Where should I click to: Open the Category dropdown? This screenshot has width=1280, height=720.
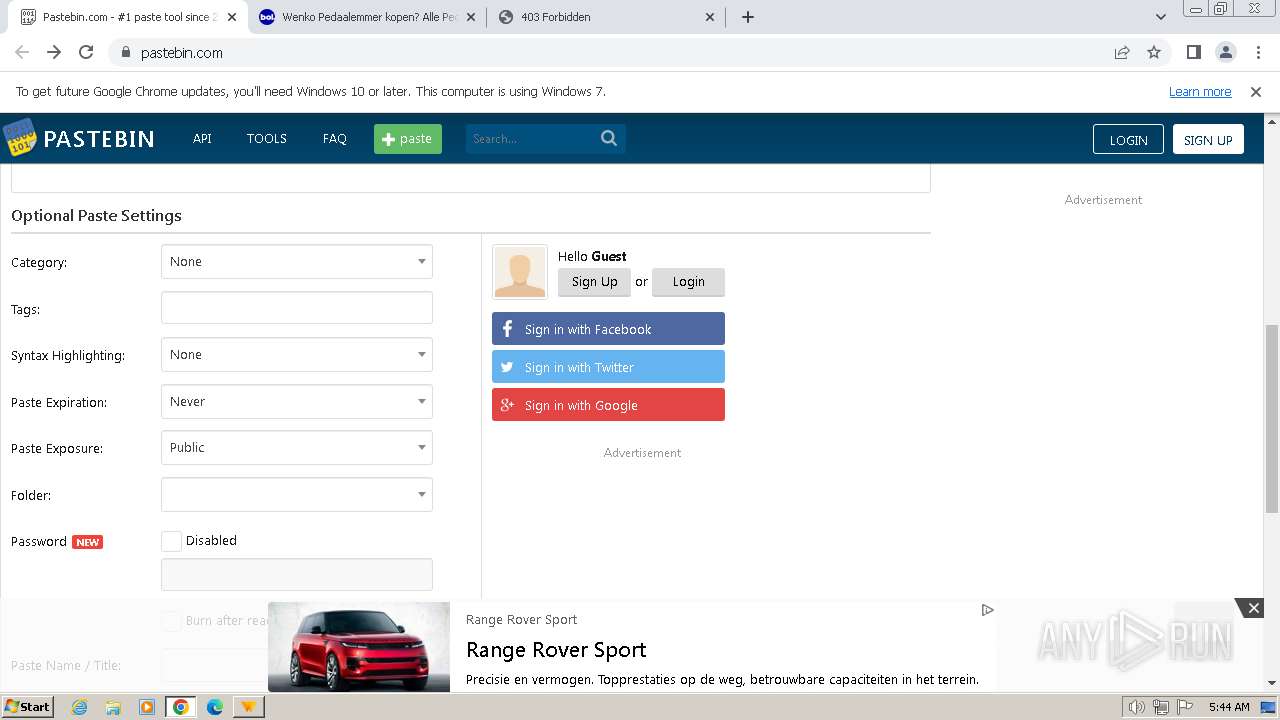click(297, 262)
